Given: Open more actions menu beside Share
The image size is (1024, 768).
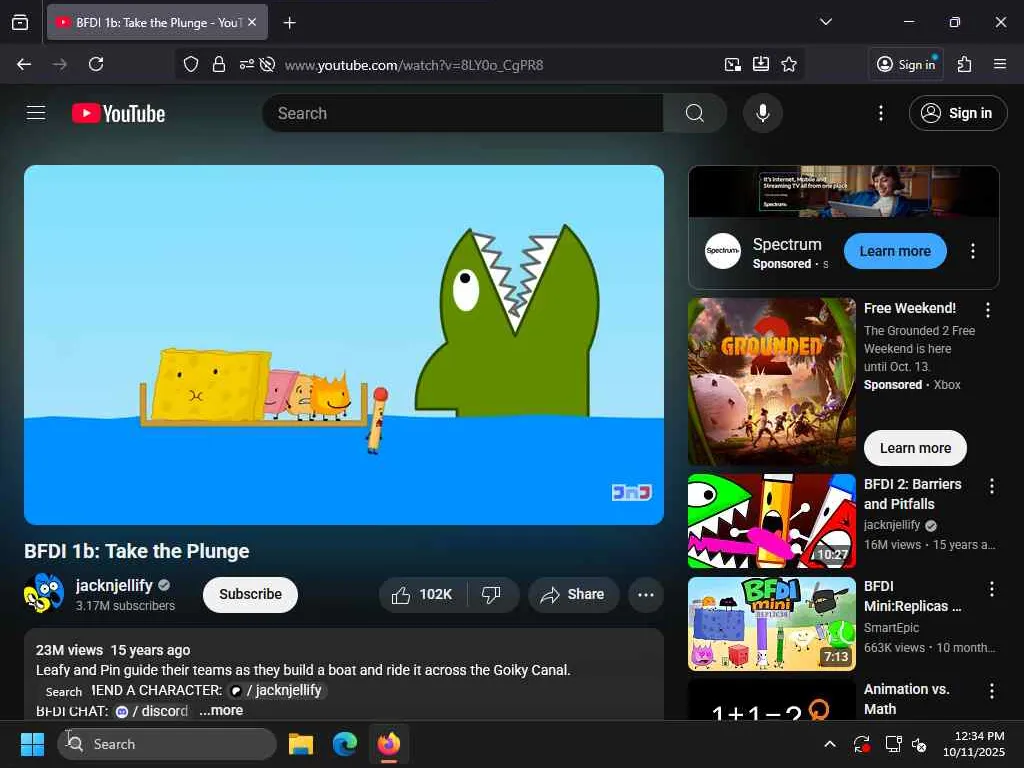Looking at the screenshot, I should pos(645,594).
